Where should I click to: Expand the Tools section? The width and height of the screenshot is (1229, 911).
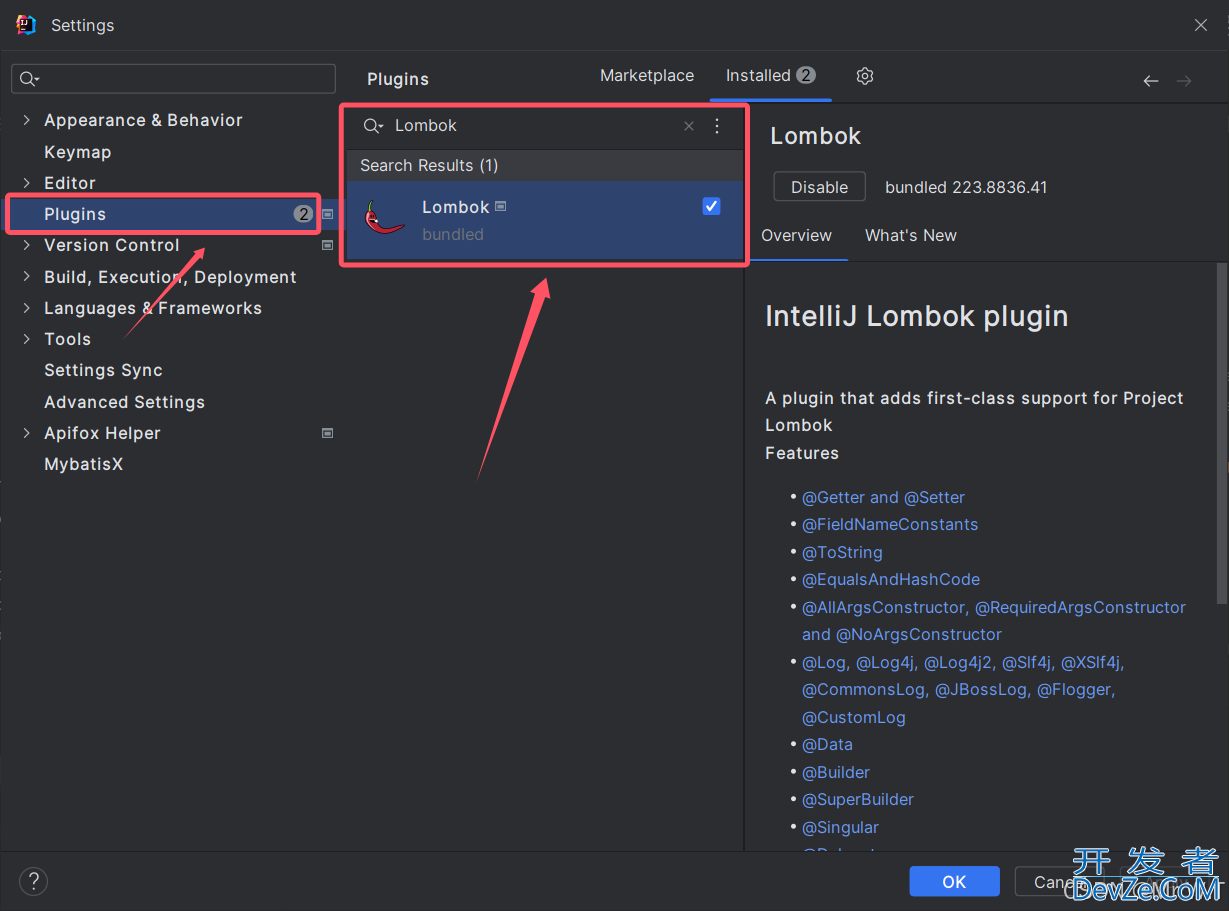pos(26,339)
